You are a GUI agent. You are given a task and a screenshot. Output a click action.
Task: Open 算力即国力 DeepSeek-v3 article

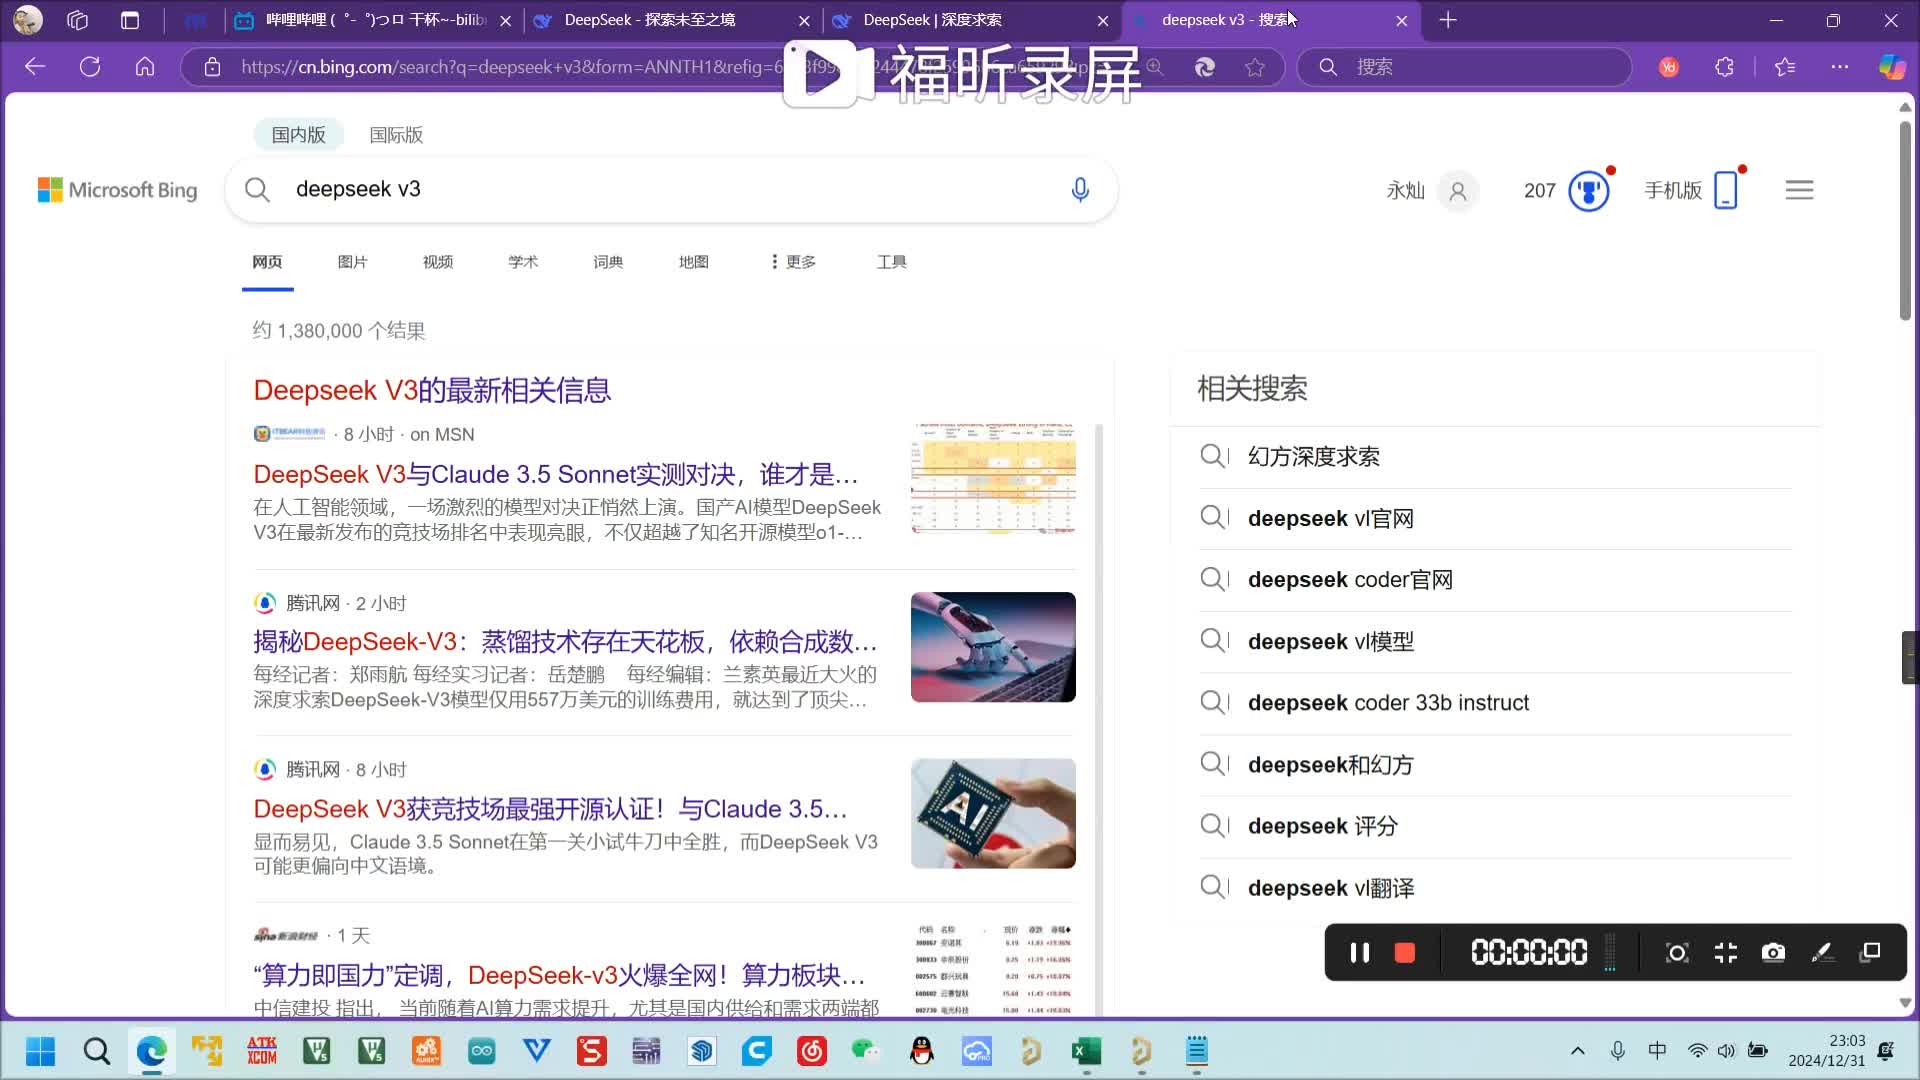559,975
